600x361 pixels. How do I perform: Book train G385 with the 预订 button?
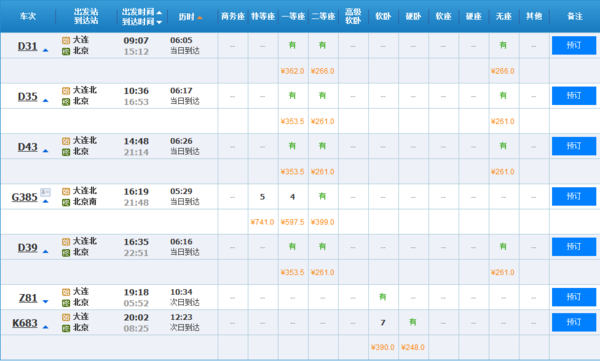[574, 196]
